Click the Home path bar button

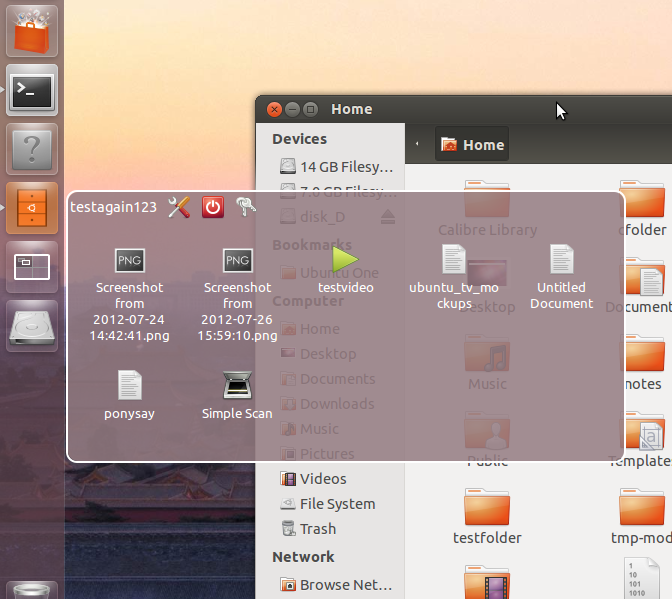click(472, 144)
